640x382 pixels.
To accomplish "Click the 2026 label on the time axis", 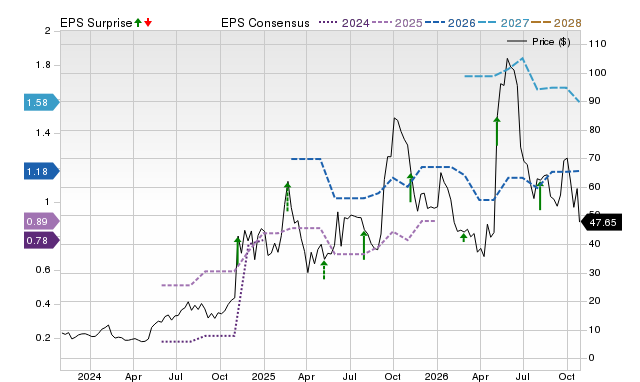I will (437, 376).
